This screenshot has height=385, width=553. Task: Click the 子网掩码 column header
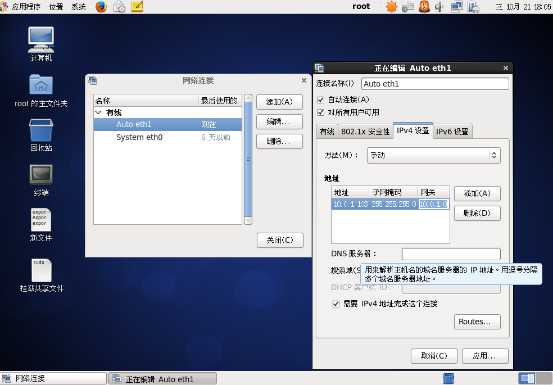pos(393,192)
